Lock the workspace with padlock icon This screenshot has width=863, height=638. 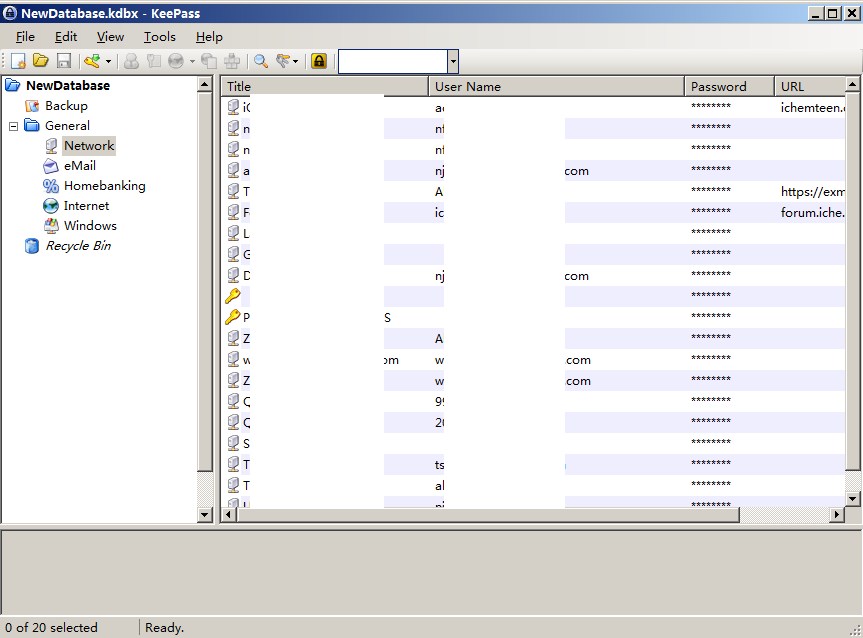click(319, 61)
